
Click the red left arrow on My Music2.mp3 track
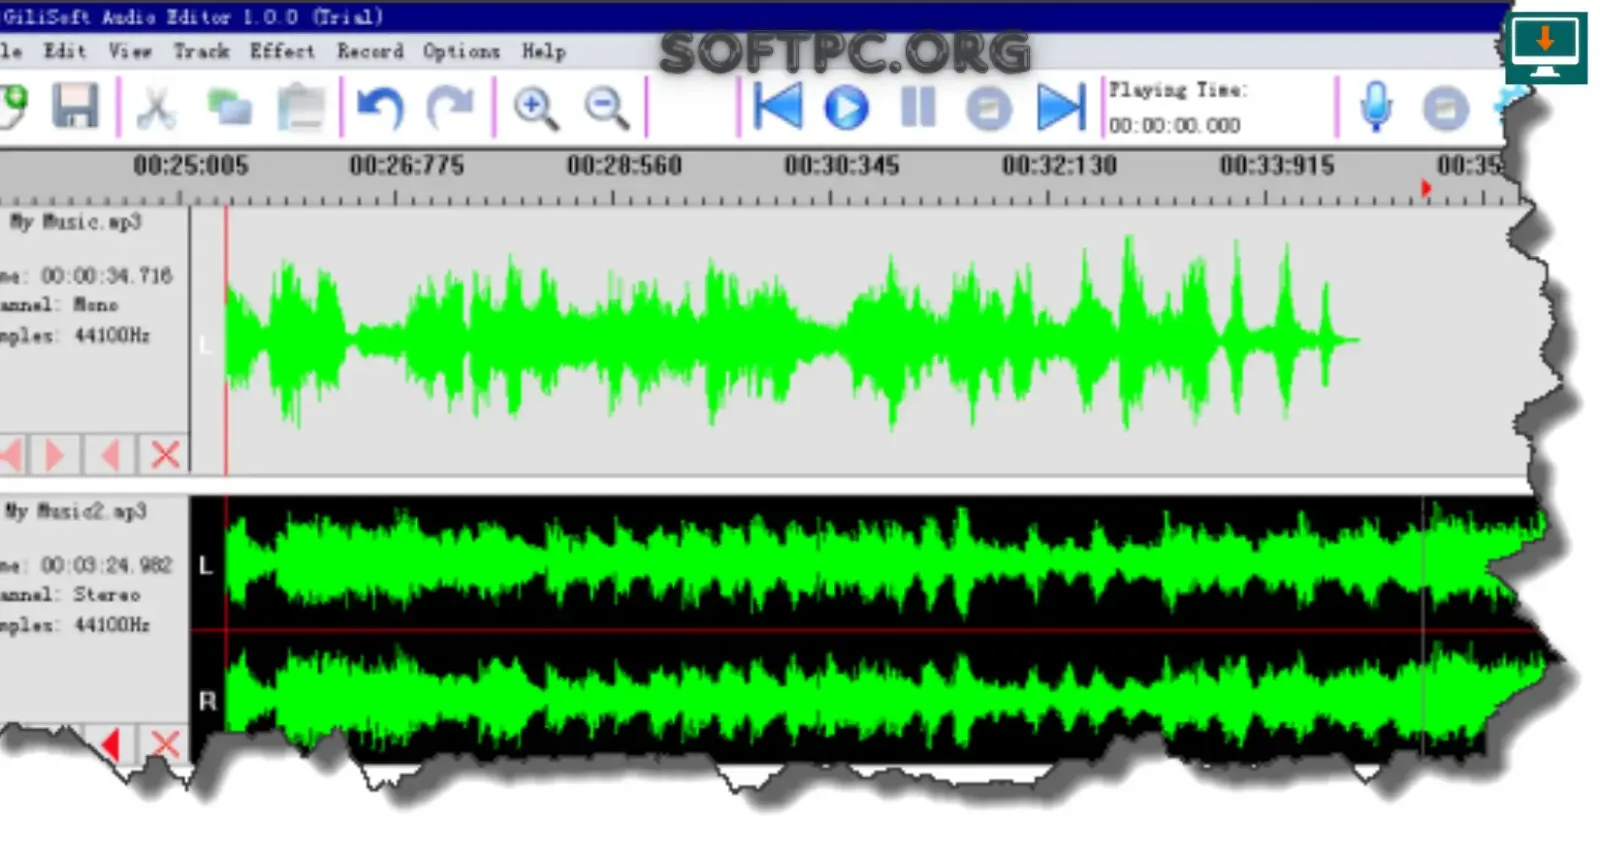pos(110,744)
